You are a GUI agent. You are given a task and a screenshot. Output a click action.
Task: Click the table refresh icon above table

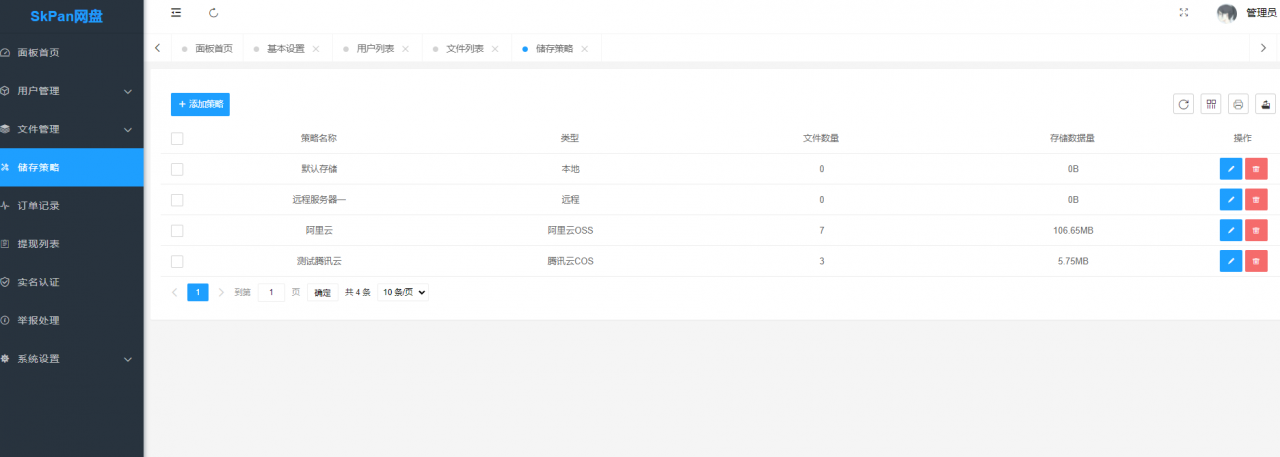pos(1183,104)
